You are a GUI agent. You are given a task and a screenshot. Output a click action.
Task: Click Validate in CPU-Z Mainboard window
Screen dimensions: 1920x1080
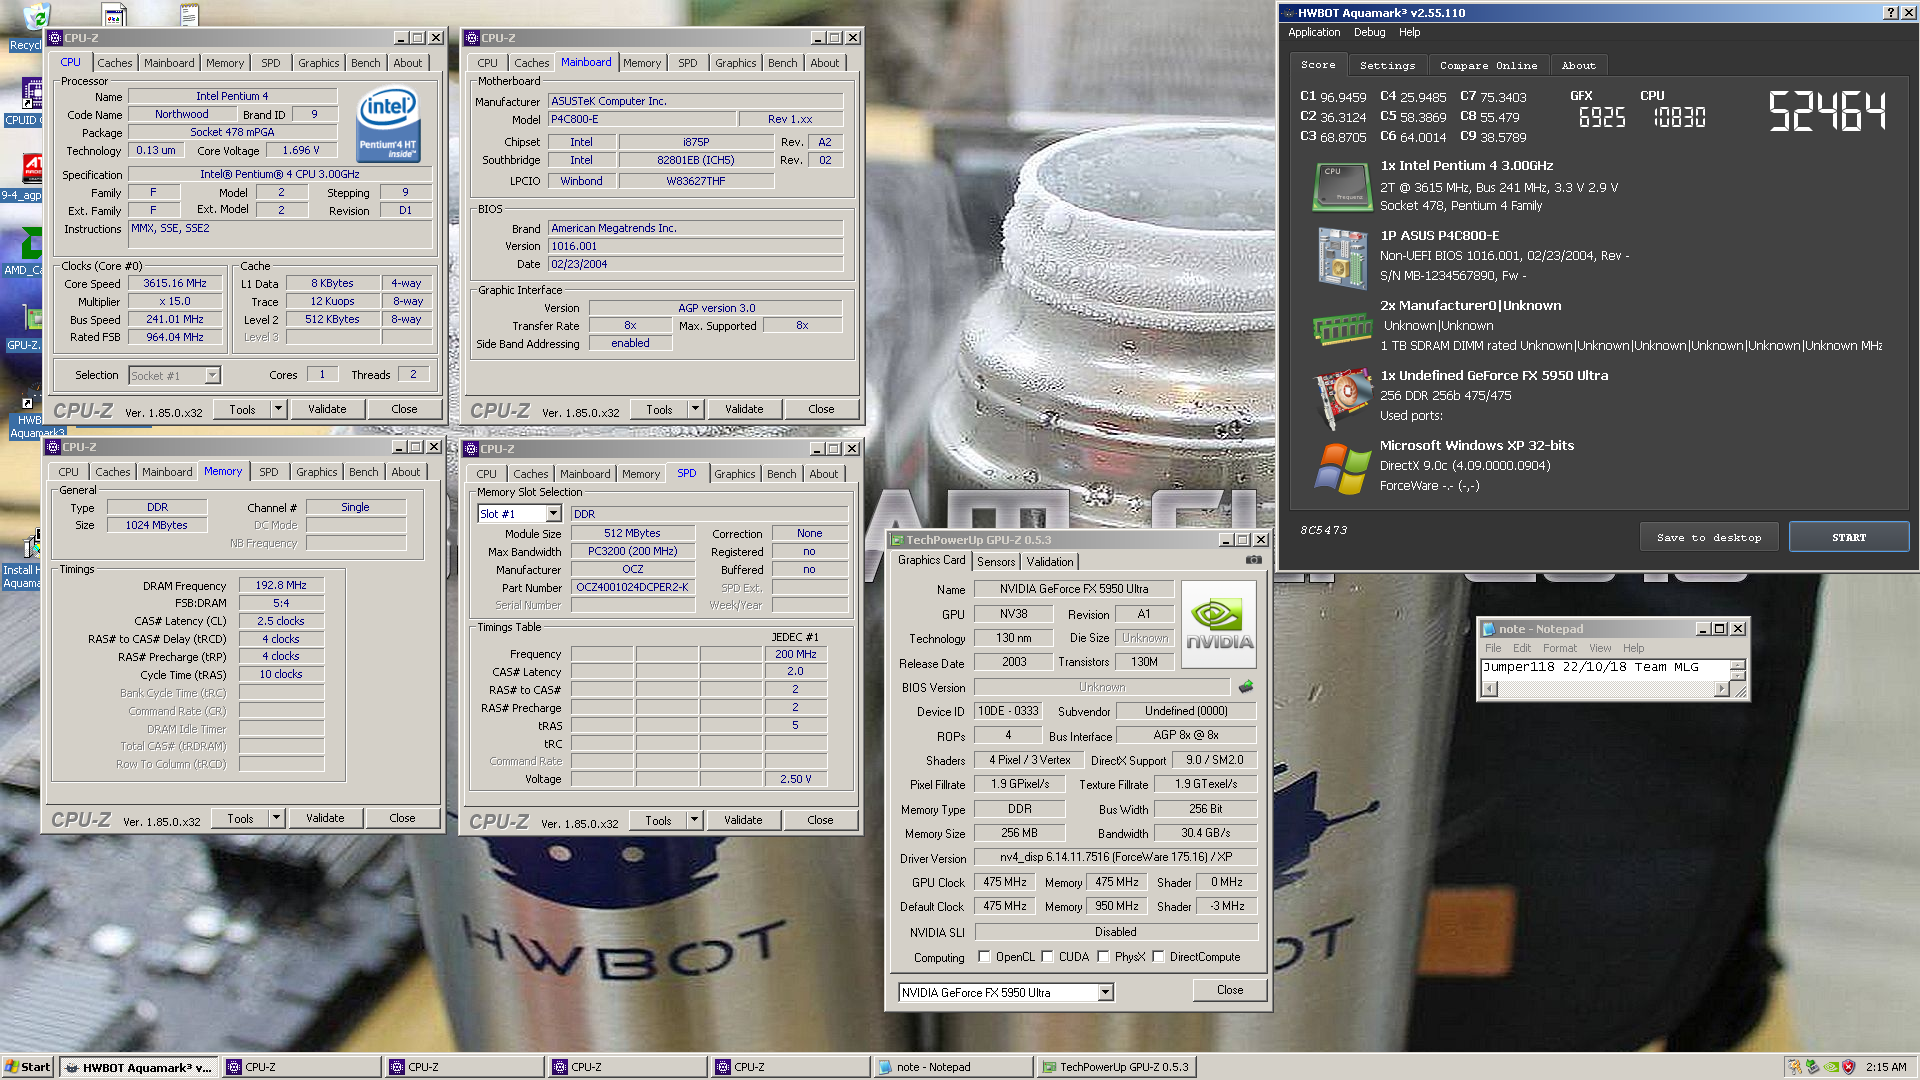tap(744, 409)
